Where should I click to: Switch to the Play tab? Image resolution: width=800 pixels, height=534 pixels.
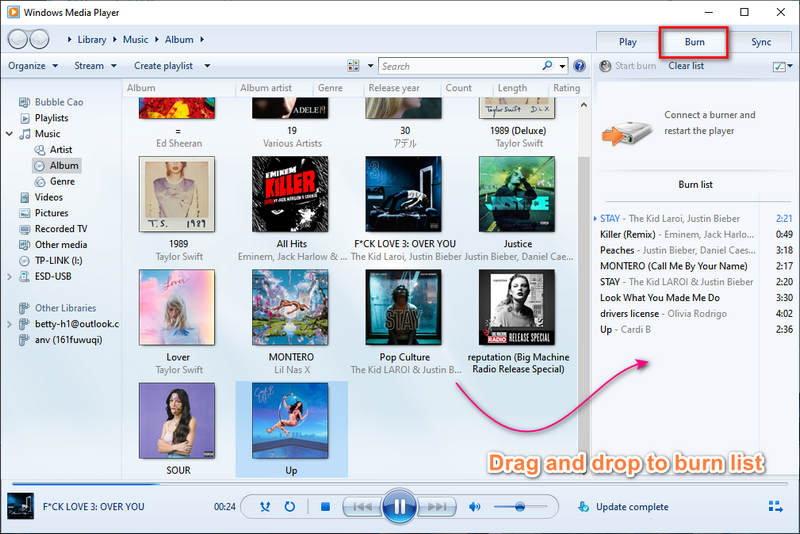coord(628,42)
